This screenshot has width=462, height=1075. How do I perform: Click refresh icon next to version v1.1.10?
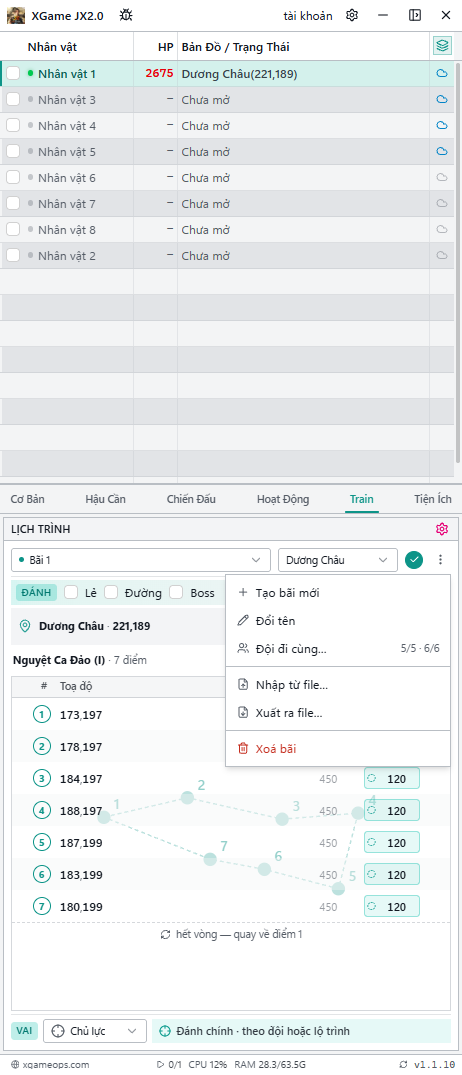[x=402, y=1065]
